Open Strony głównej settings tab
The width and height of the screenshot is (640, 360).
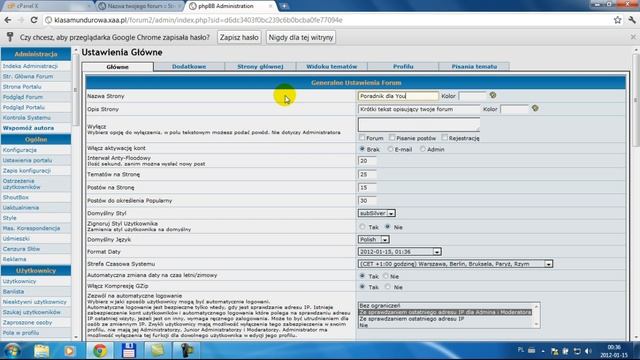[260, 67]
